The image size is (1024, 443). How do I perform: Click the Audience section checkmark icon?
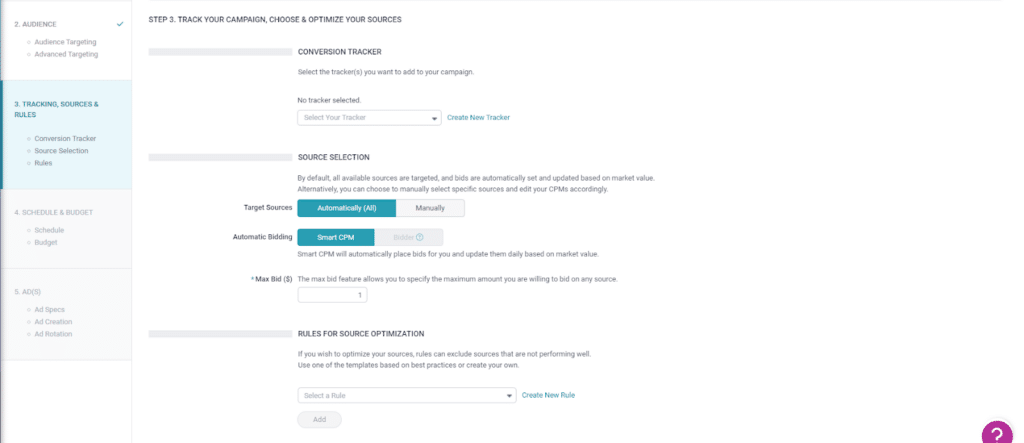coord(120,23)
